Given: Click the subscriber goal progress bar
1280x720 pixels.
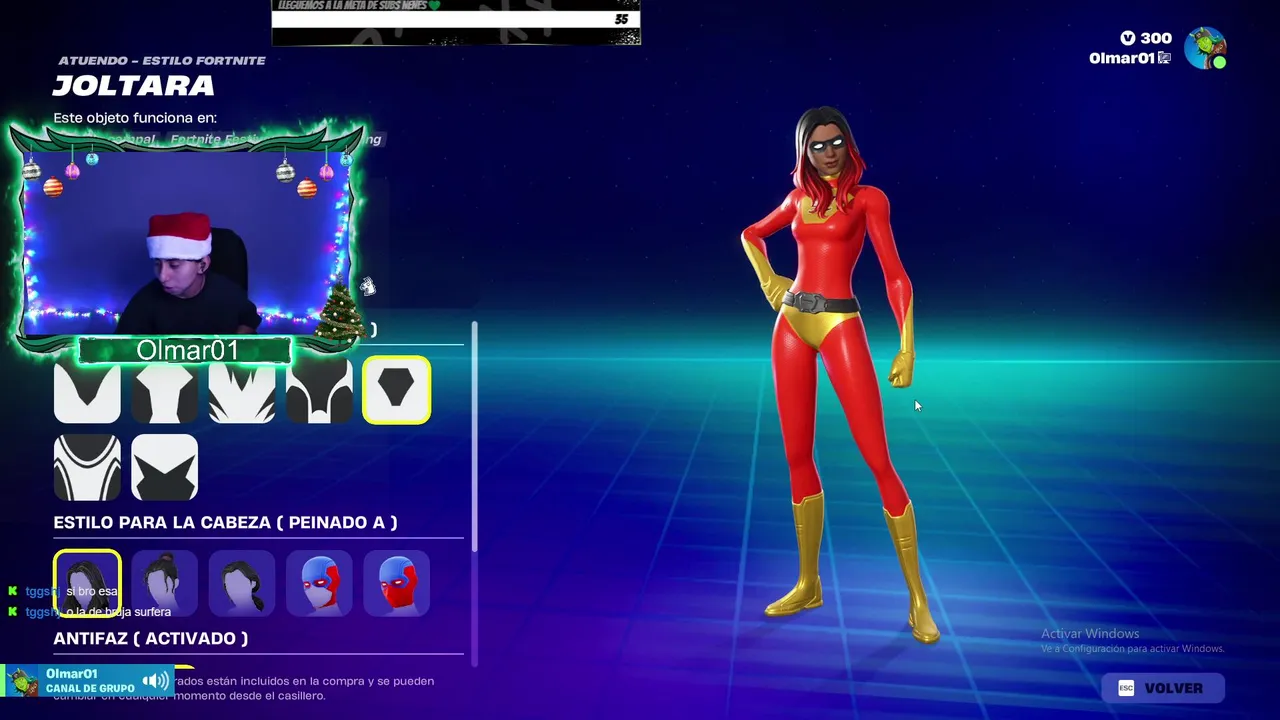Looking at the screenshot, I should click(456, 19).
